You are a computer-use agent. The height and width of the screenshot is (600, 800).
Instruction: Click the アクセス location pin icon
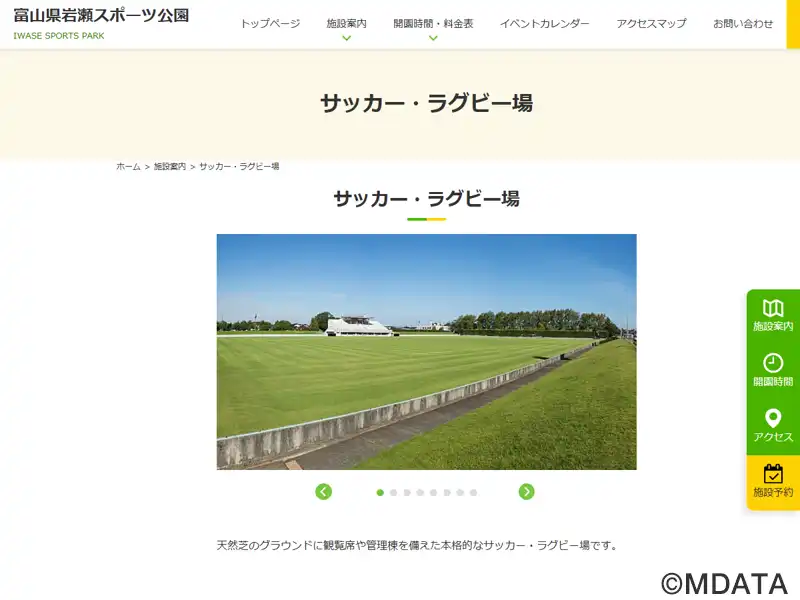773,418
